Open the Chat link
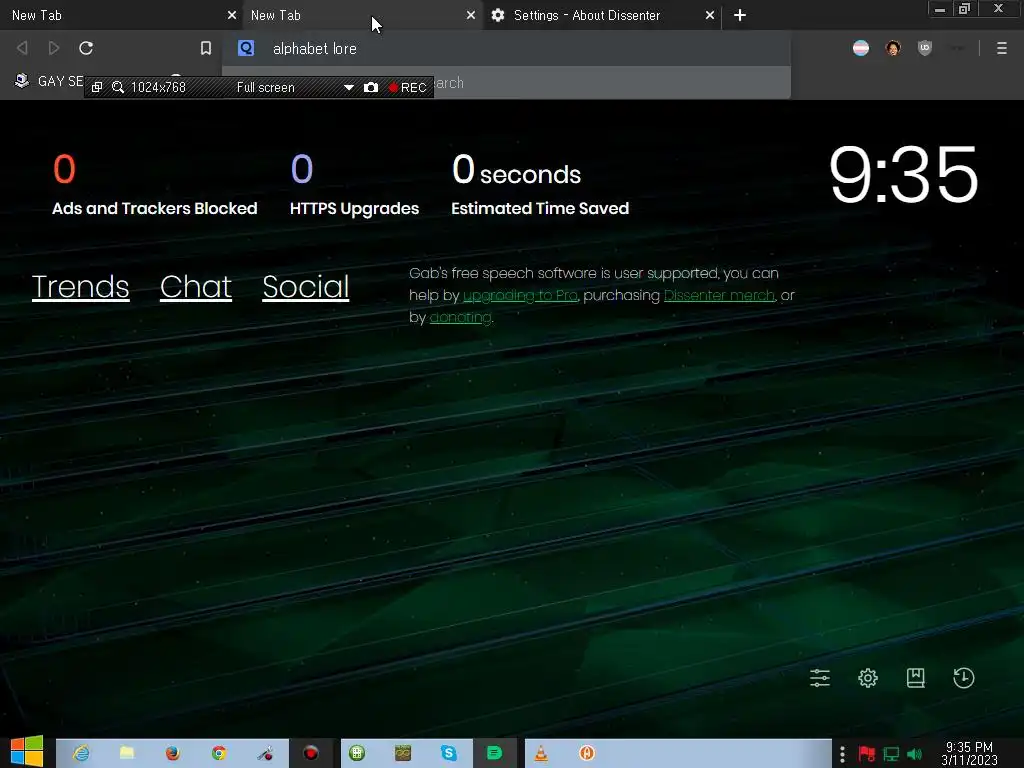Image resolution: width=1024 pixels, height=768 pixels. pyautogui.click(x=196, y=287)
